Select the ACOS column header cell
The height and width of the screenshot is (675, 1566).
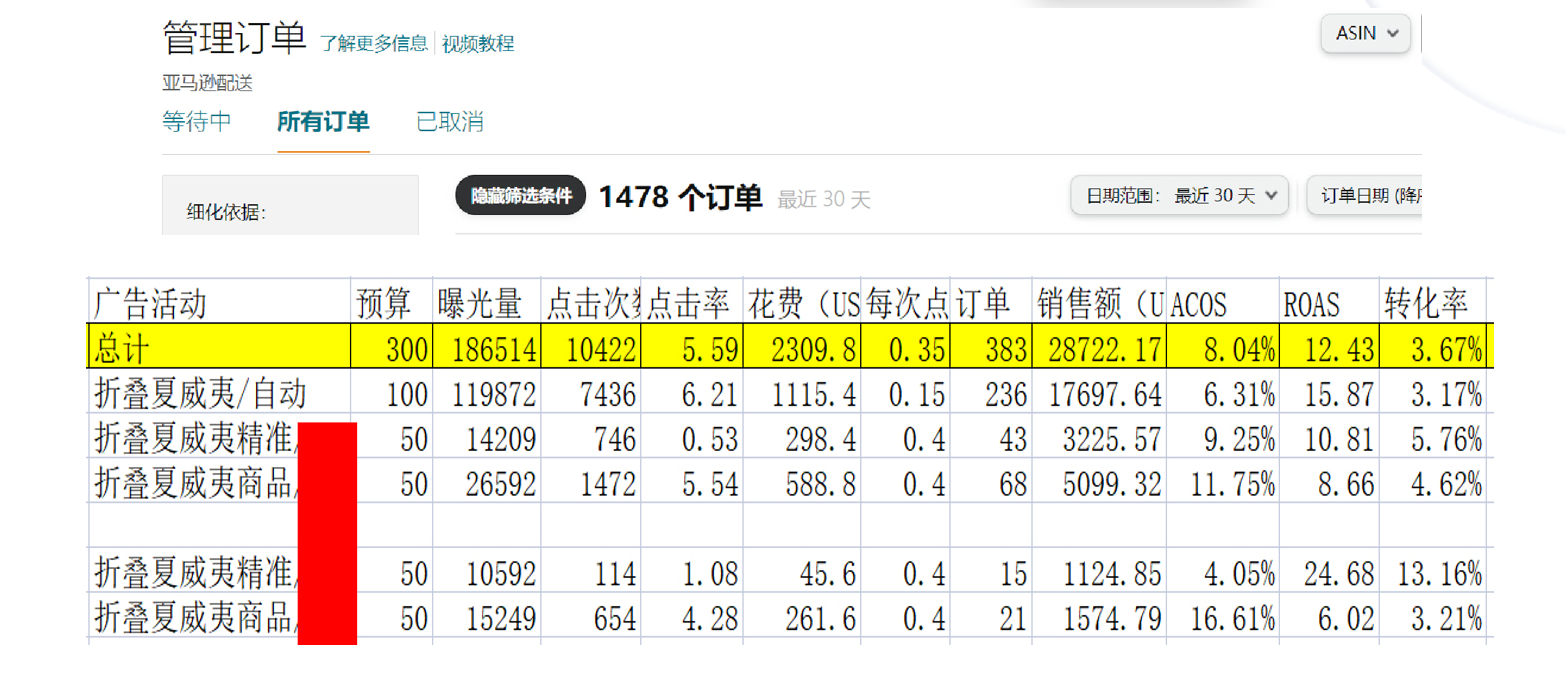[1200, 302]
